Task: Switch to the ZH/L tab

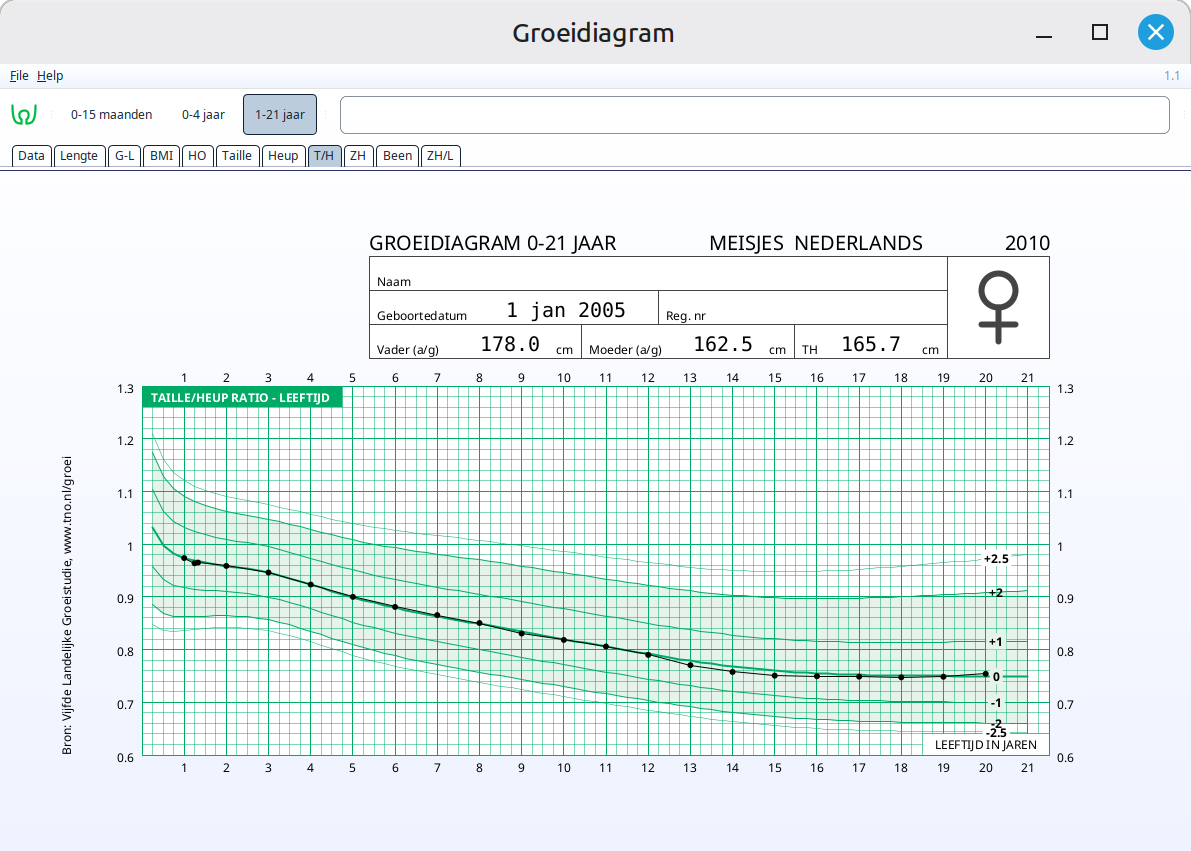Action: click(440, 156)
